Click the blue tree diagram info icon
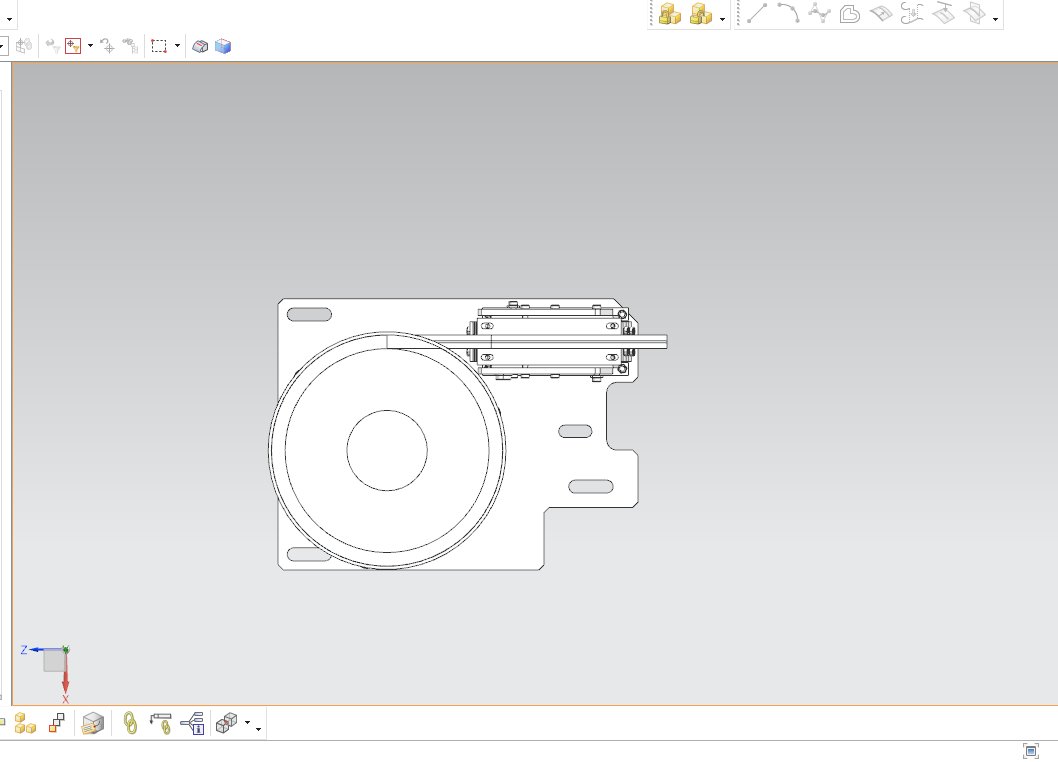1058x762 pixels. pyautogui.click(x=193, y=724)
